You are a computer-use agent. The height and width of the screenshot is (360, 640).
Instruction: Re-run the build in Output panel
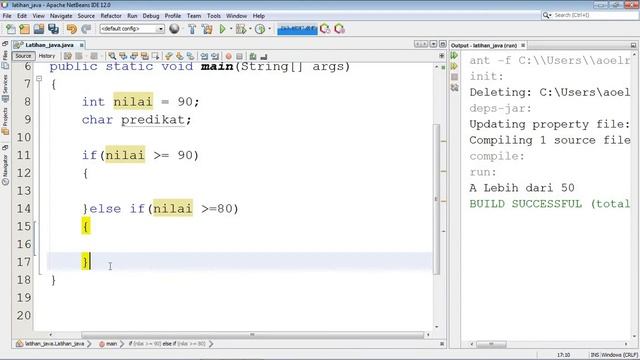coord(454,56)
